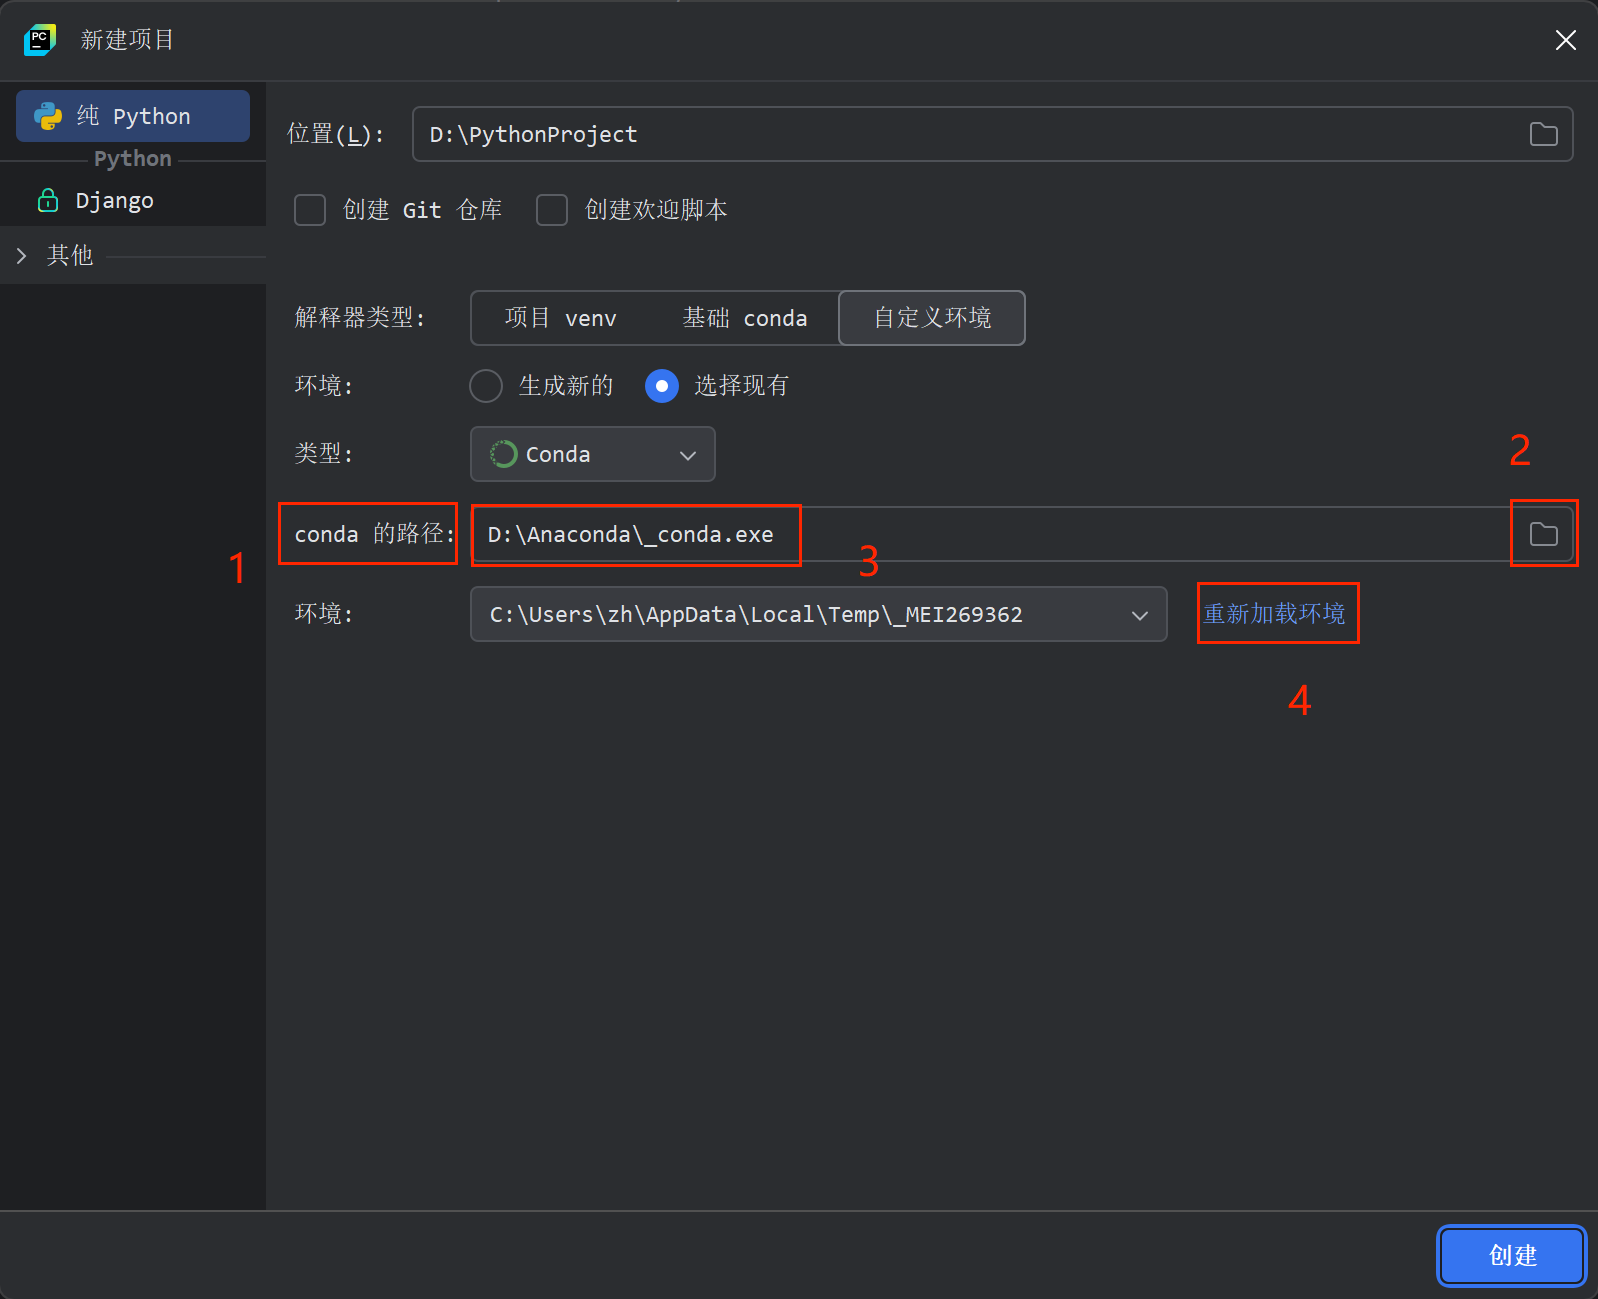Open the environment path dropdown
Viewport: 1598px width, 1299px height.
(x=819, y=614)
